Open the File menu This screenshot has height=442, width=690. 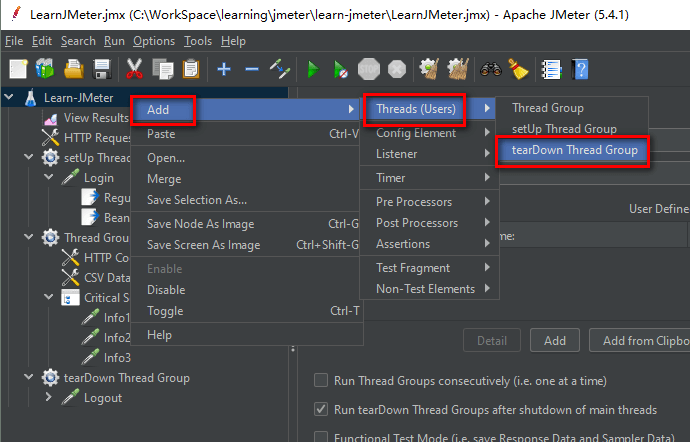[x=14, y=41]
